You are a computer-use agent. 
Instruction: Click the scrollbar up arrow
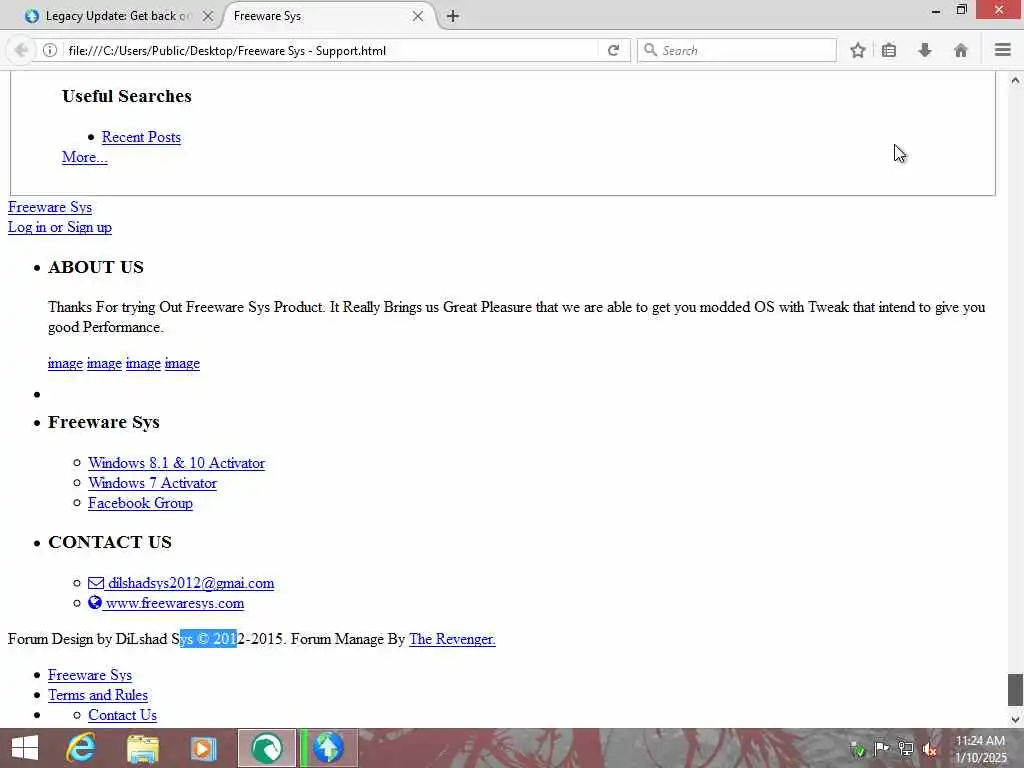click(1015, 80)
